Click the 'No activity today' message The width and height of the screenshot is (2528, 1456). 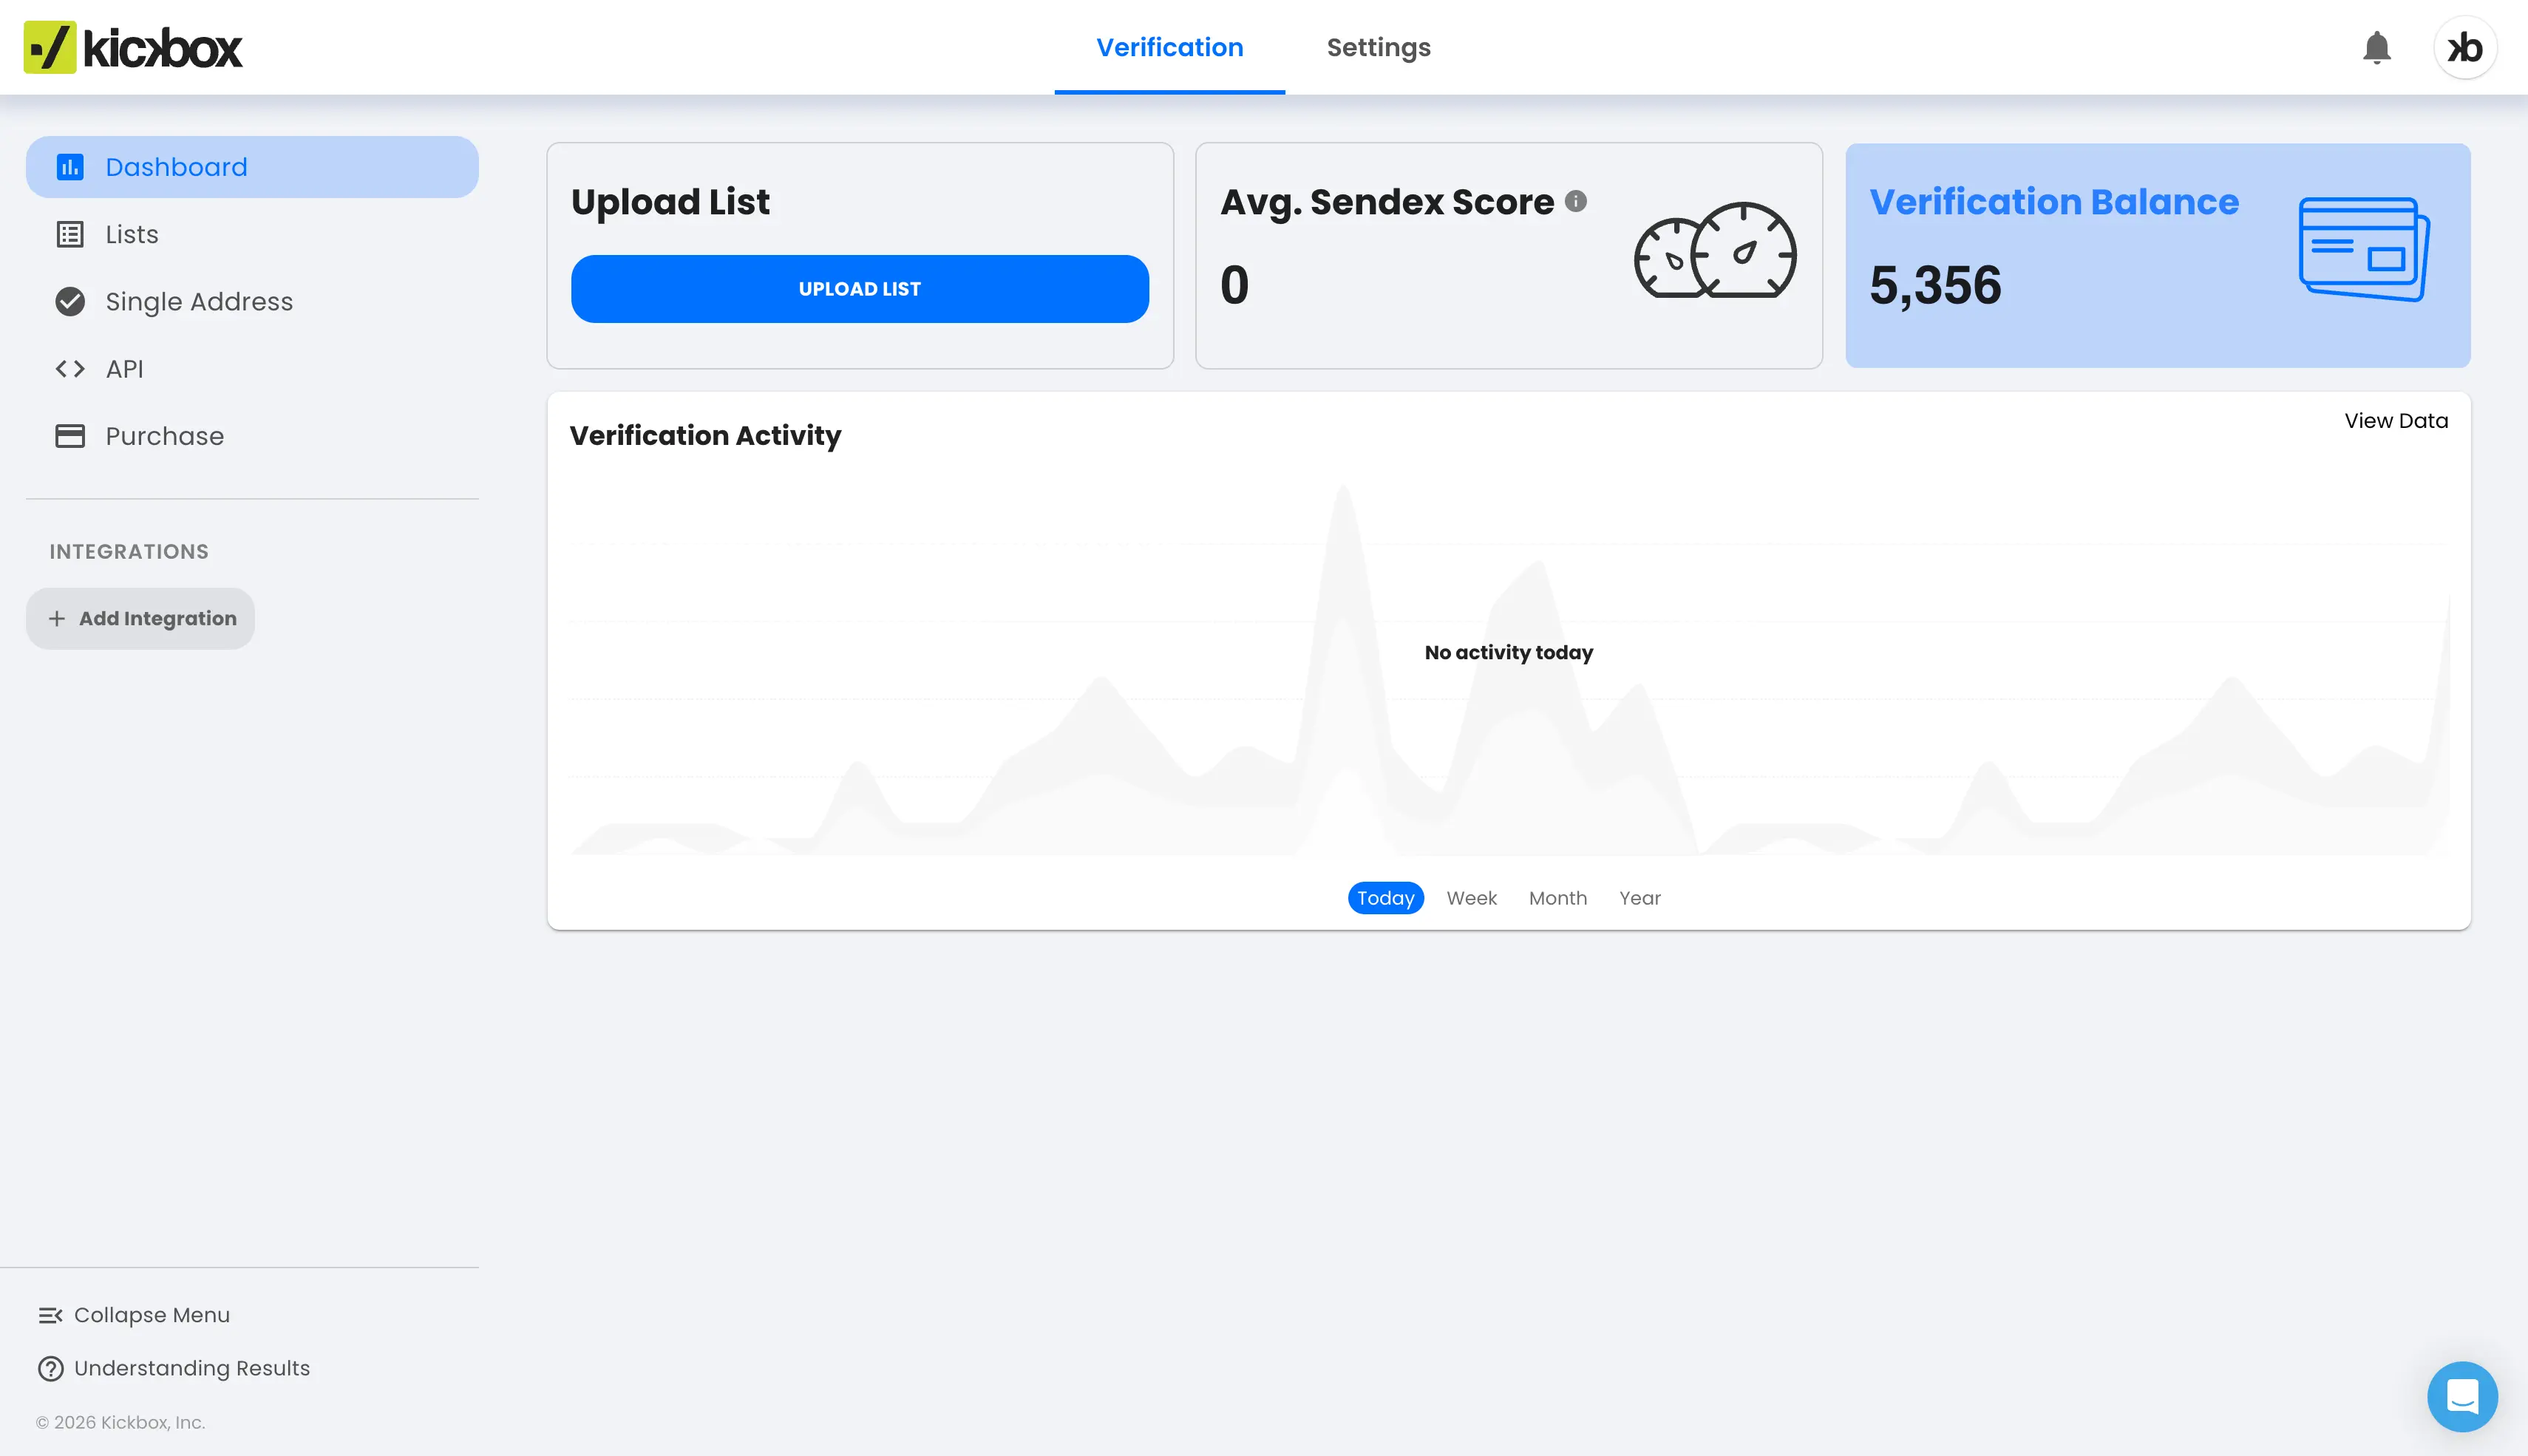(1508, 653)
